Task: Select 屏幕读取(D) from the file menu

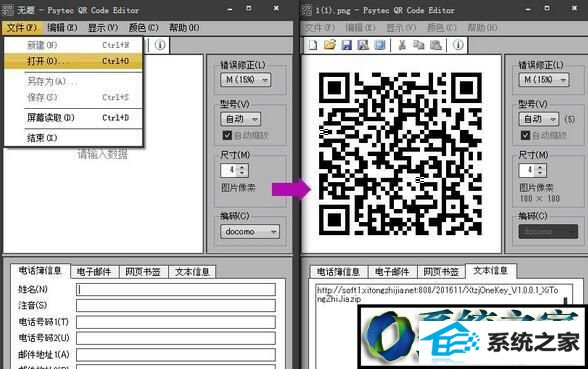Action: pyautogui.click(x=74, y=118)
